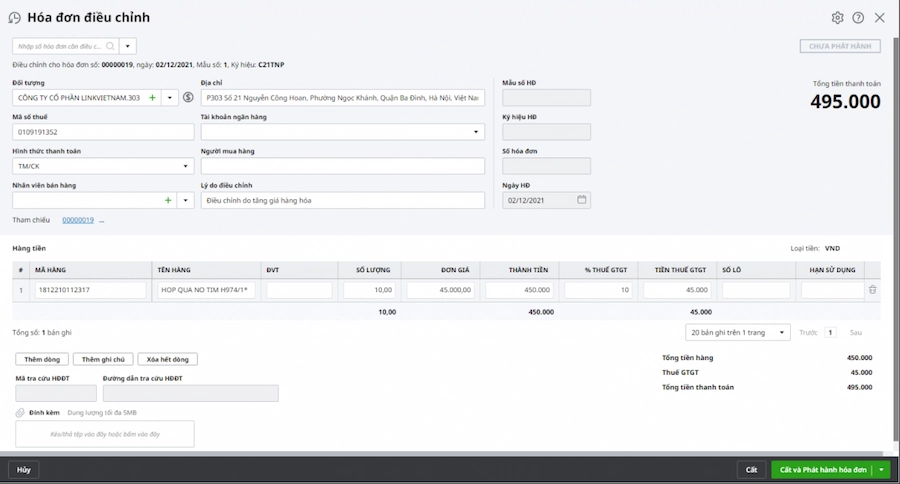Add new customer with Đối tượng plus icon

point(152,98)
